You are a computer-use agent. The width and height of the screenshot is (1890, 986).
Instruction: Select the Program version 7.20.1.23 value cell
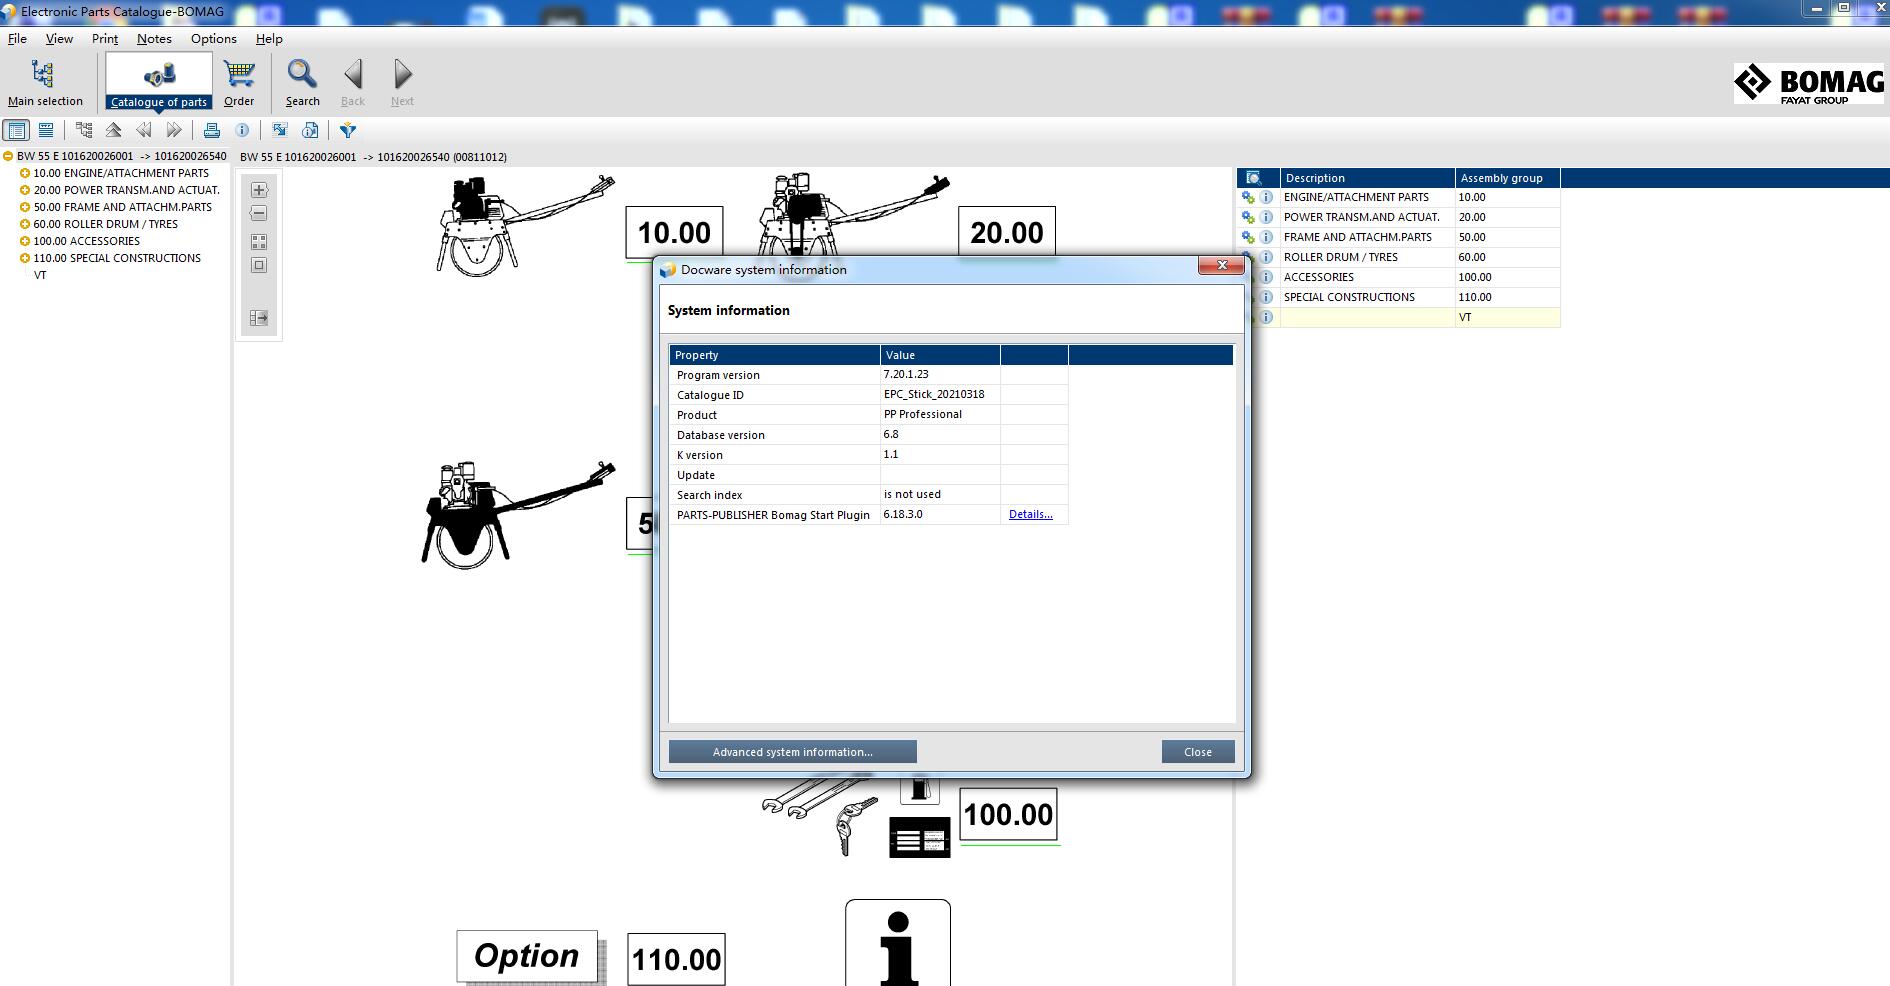click(940, 374)
